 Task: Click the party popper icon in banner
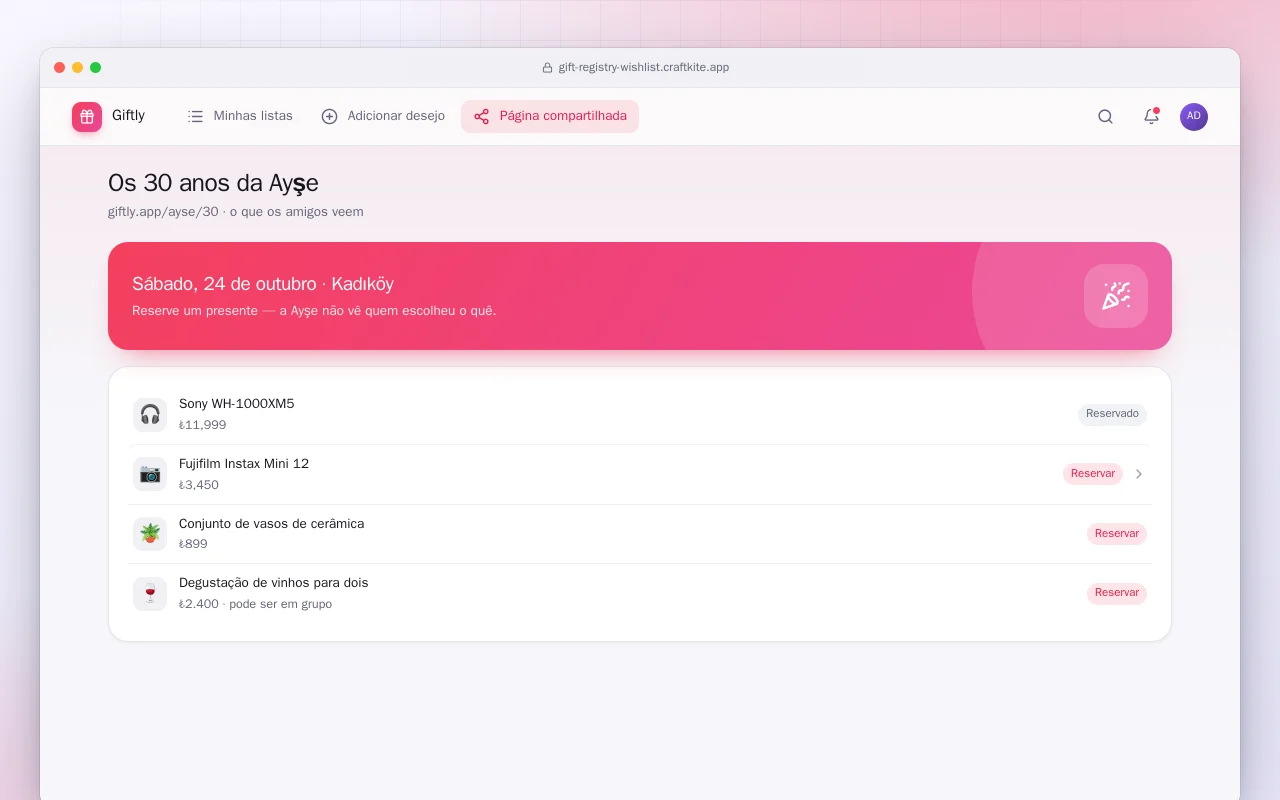(1116, 296)
